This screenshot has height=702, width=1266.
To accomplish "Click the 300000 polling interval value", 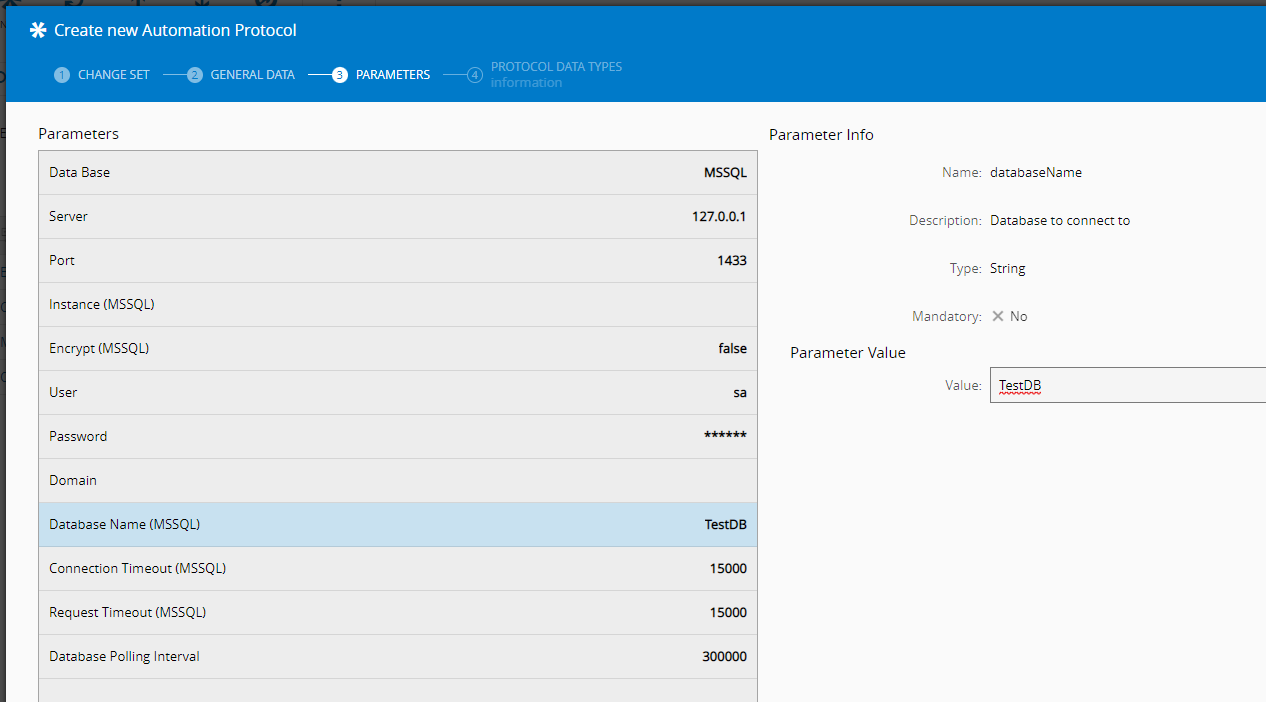I will [724, 657].
